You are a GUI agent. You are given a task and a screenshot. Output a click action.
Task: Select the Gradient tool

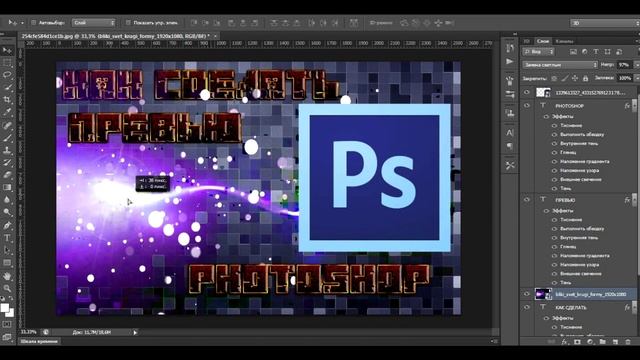[x=7, y=187]
